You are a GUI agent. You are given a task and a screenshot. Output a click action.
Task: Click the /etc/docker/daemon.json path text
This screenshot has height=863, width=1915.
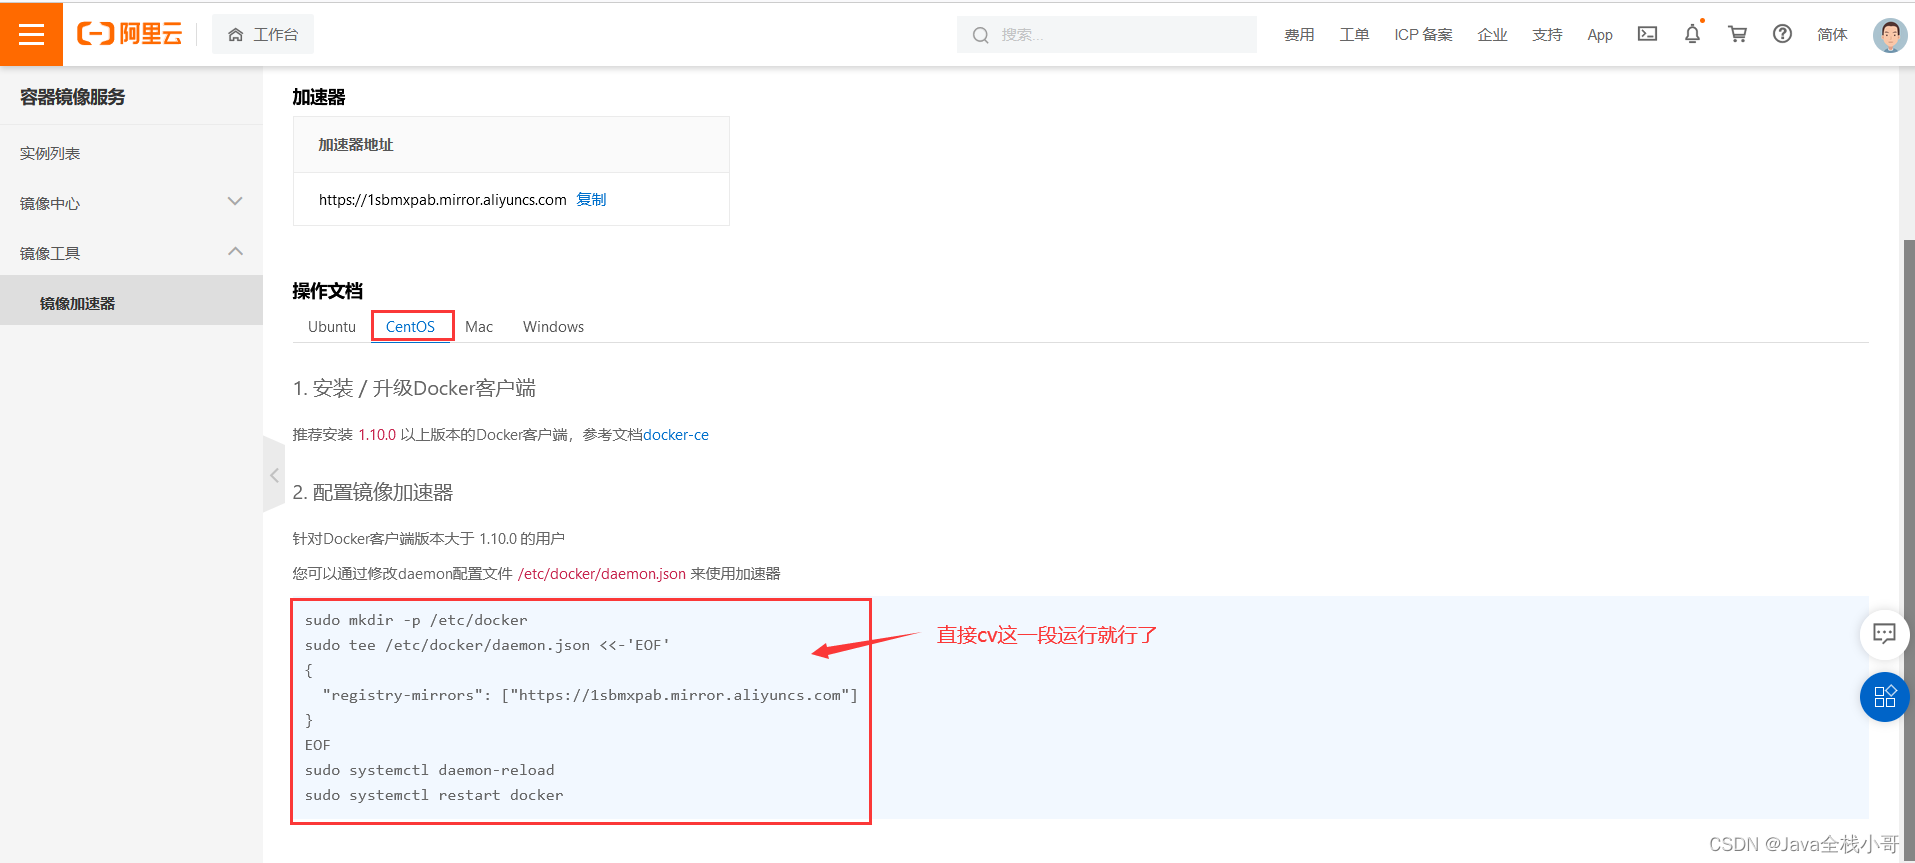[602, 574]
